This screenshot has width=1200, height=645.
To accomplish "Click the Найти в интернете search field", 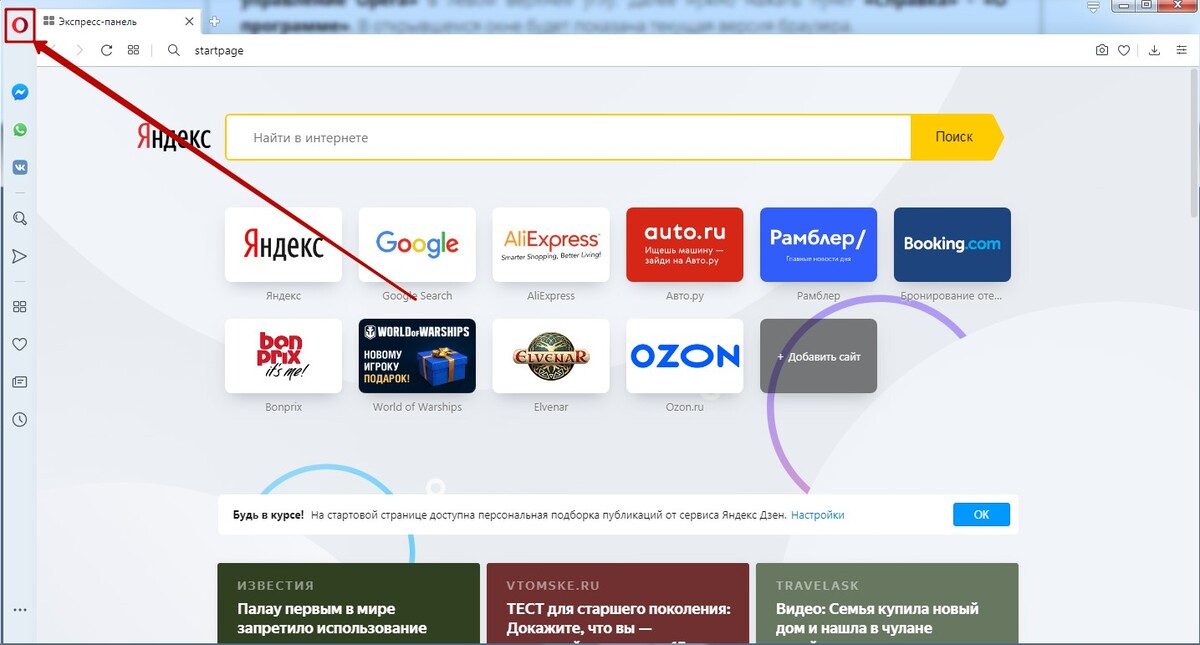I will point(568,137).
